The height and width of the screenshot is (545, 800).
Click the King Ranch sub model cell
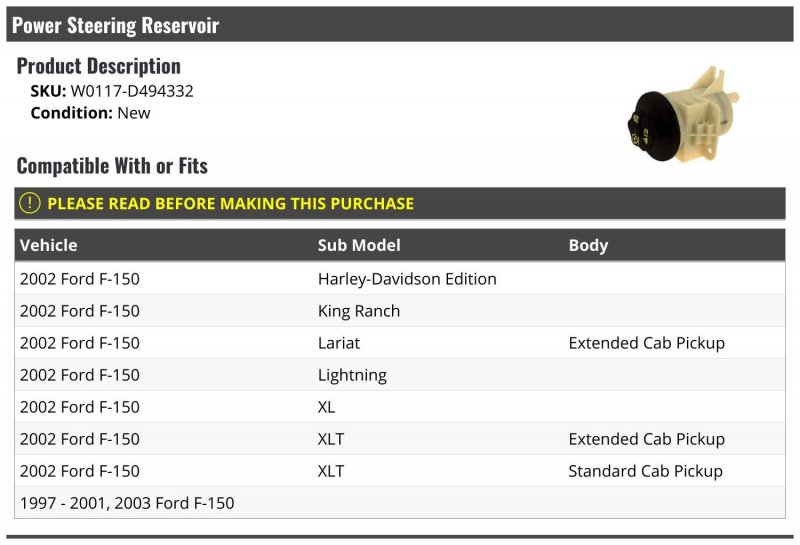(x=359, y=311)
